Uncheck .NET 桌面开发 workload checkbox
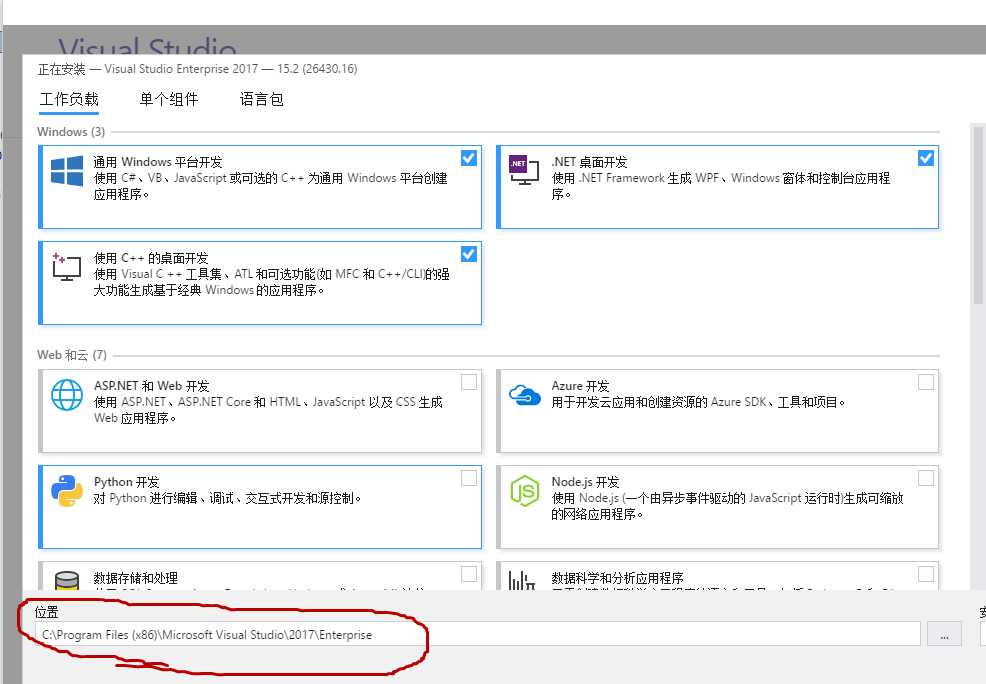The image size is (986, 684). point(926,158)
